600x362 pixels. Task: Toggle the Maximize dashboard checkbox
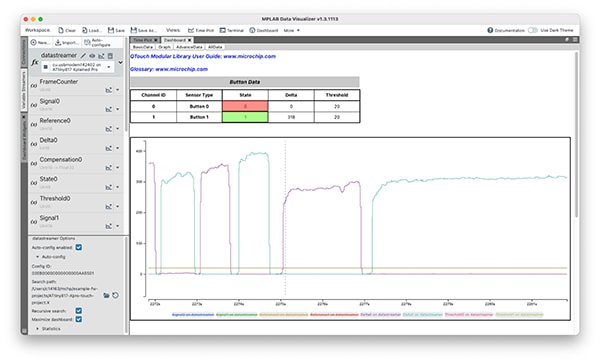[x=79, y=319]
